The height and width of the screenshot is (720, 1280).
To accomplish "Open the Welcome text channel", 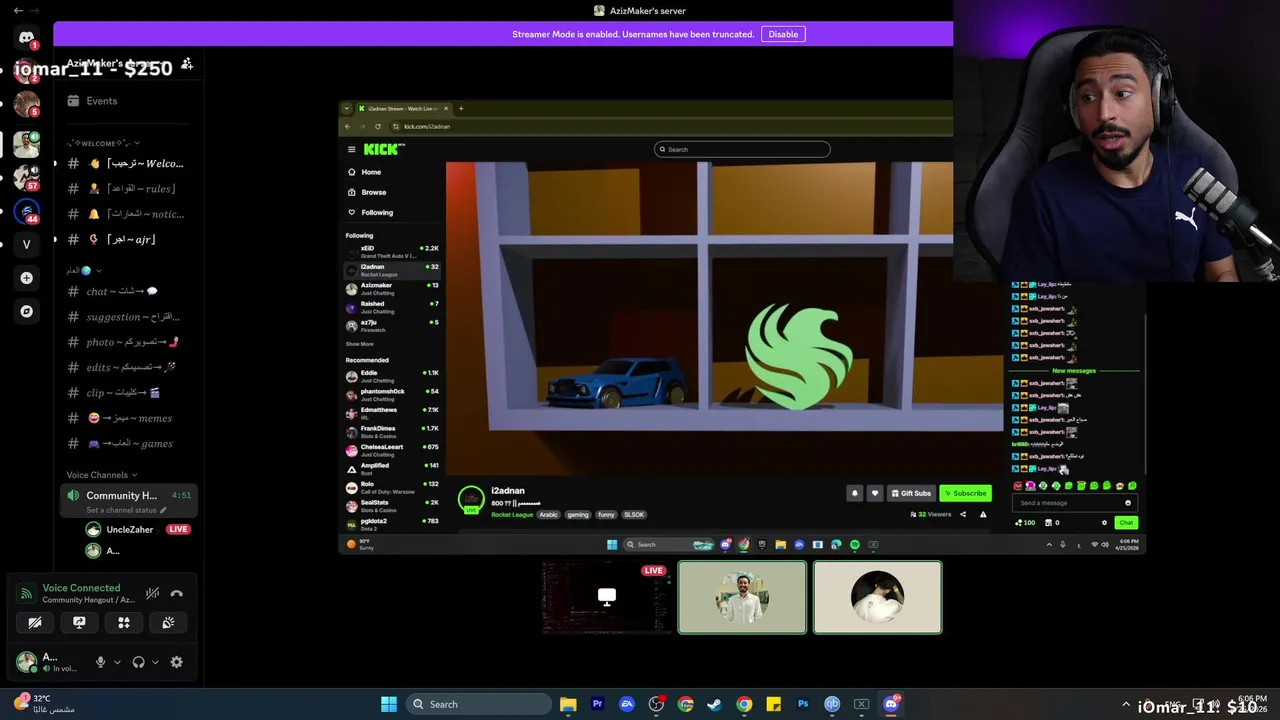I will [x=128, y=163].
